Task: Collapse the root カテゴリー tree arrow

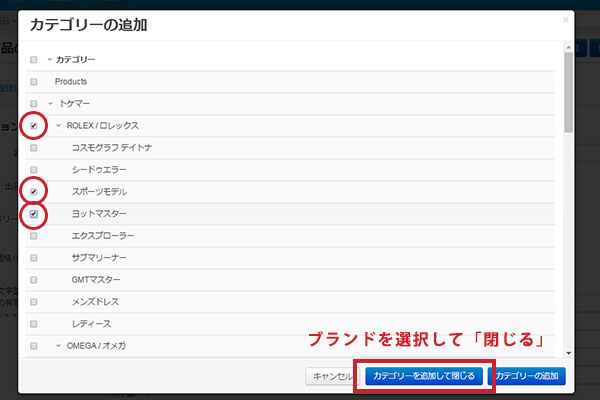Action: coord(49,60)
